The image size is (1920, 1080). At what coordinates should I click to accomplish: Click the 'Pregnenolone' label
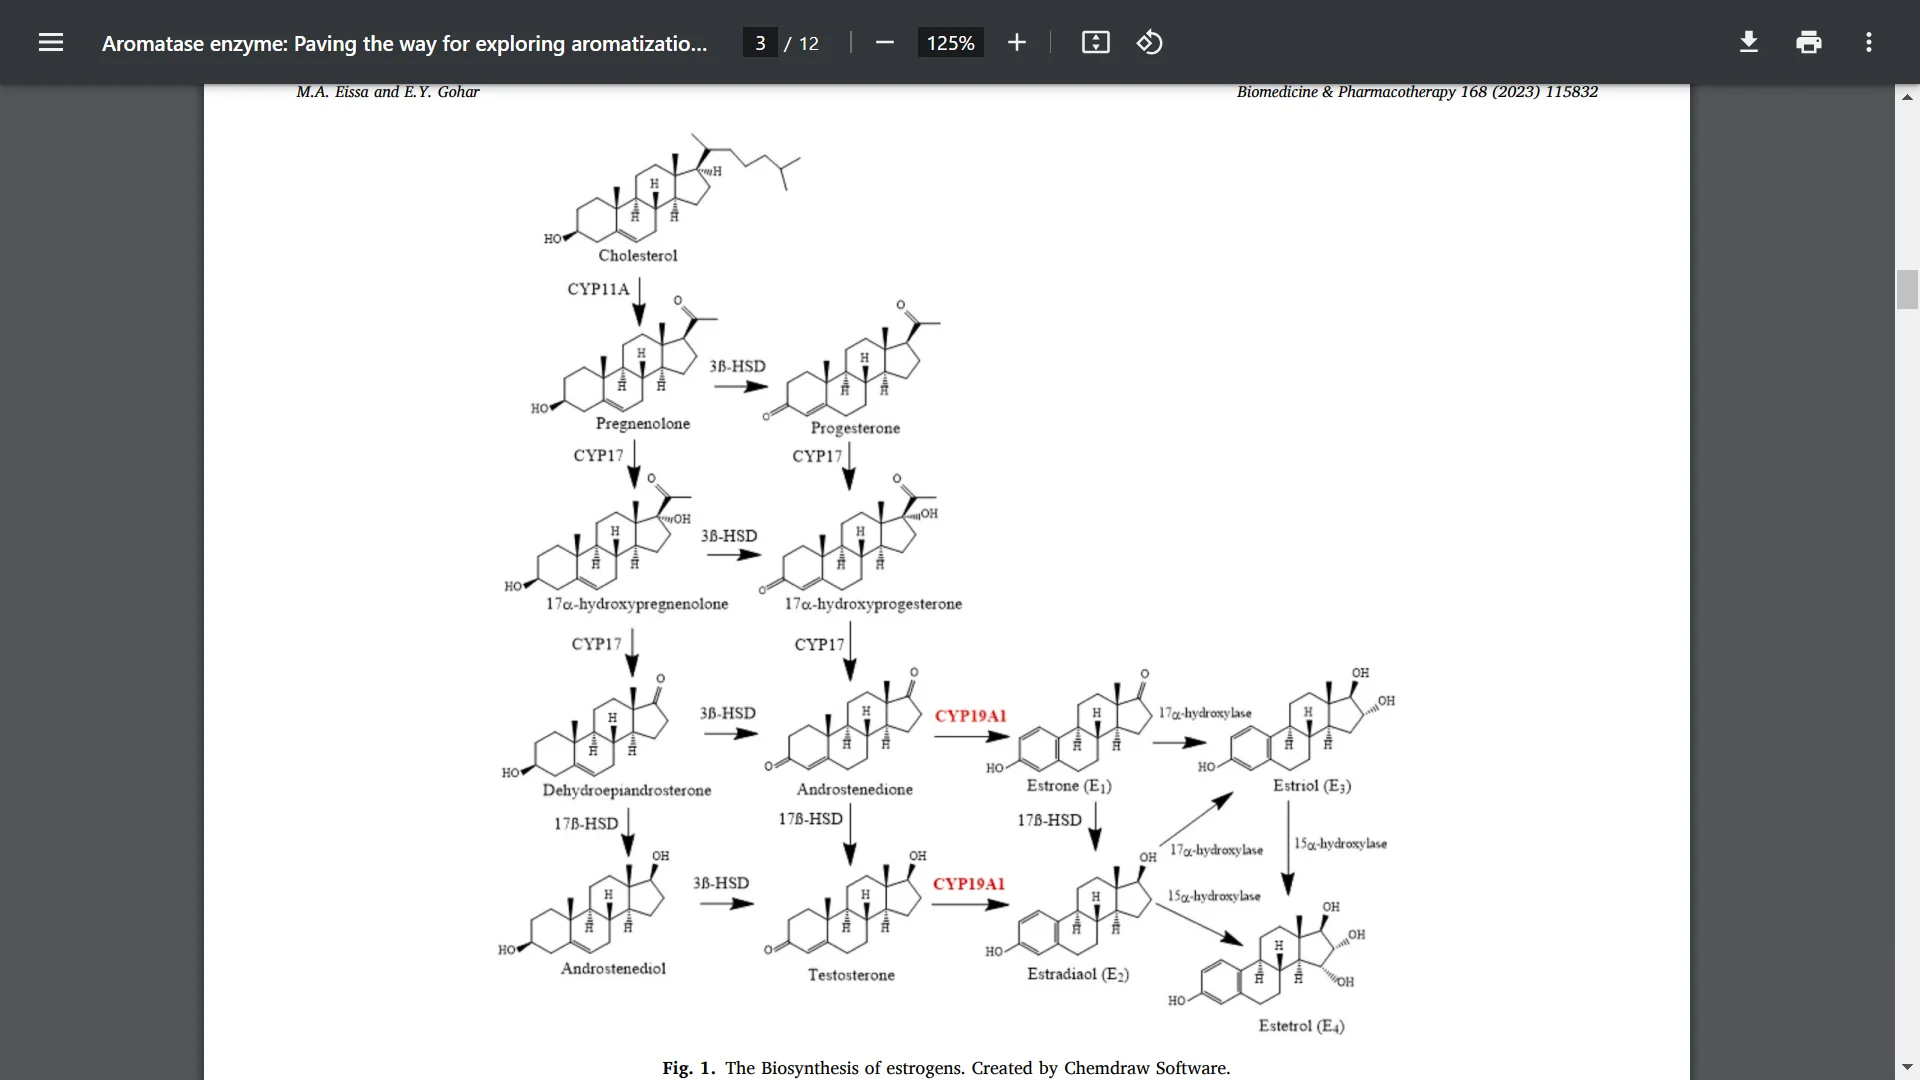click(643, 424)
